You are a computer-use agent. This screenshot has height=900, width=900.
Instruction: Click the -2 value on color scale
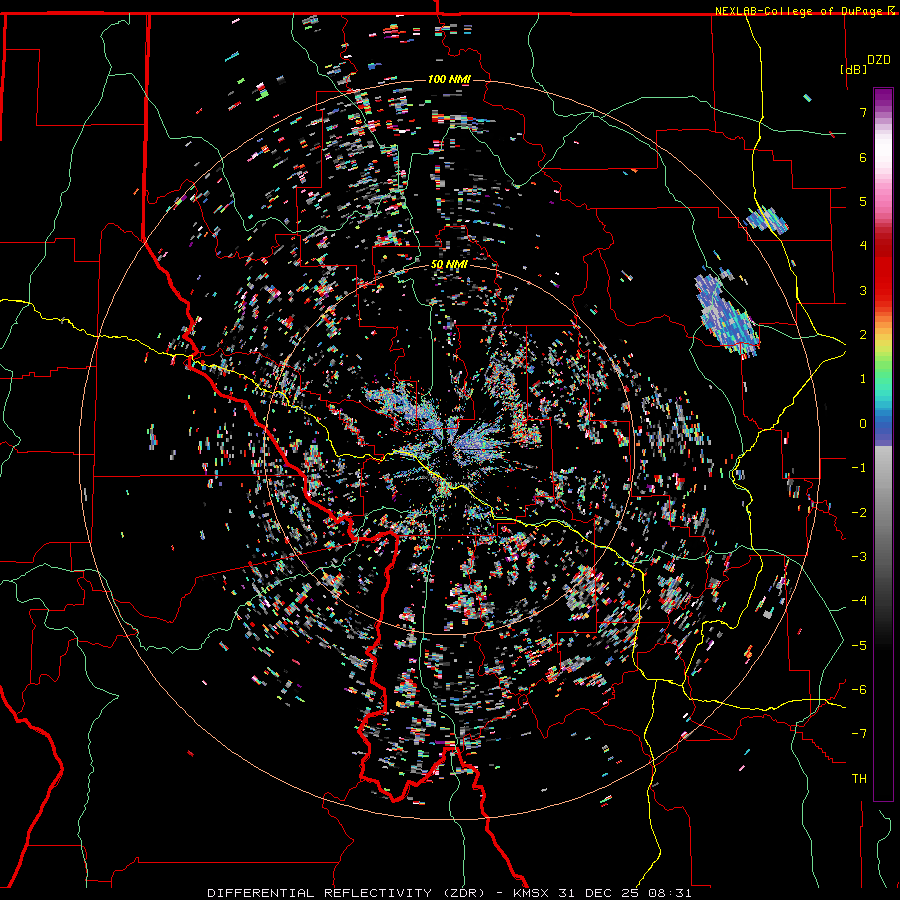pyautogui.click(x=859, y=513)
